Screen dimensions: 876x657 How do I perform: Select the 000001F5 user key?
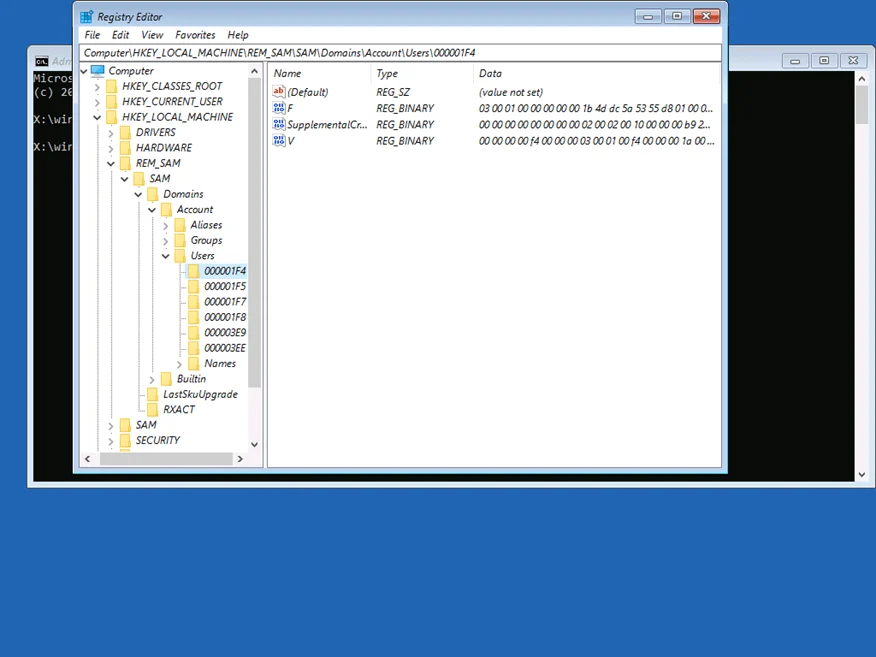tap(225, 287)
